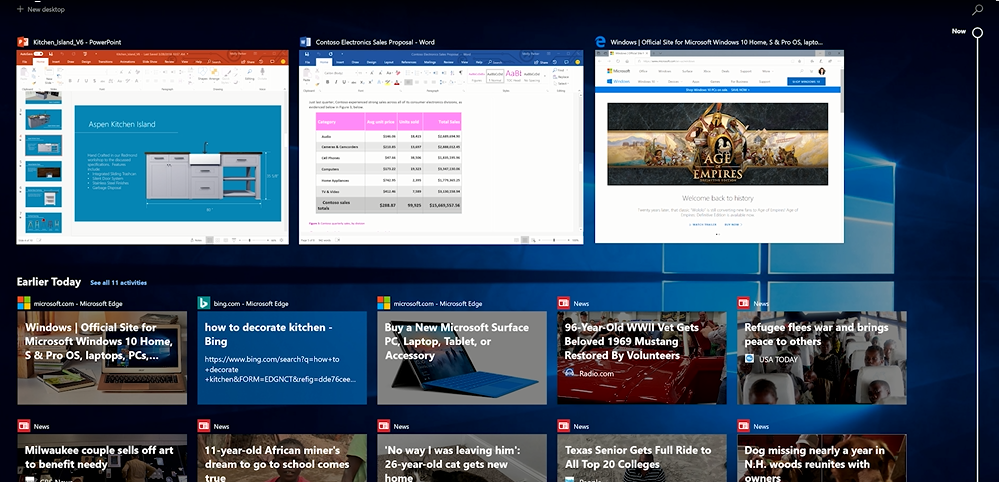
Task: Open the how to decorate kitchen - Bing card
Action: point(282,358)
